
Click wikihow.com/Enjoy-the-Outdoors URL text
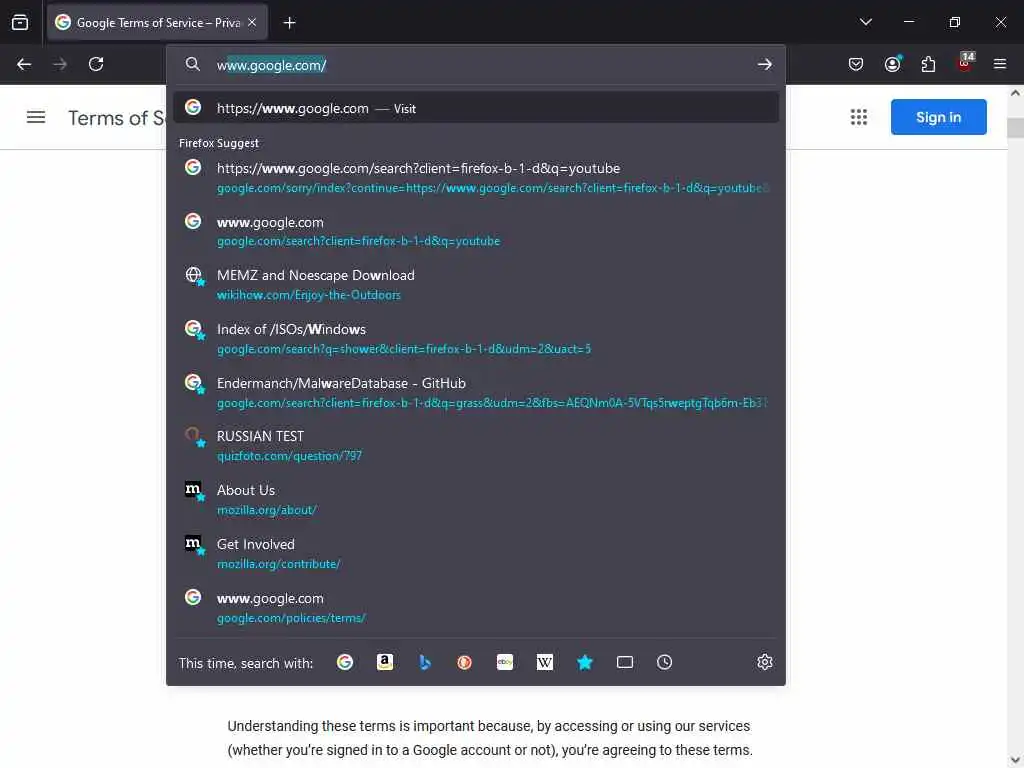point(308,295)
